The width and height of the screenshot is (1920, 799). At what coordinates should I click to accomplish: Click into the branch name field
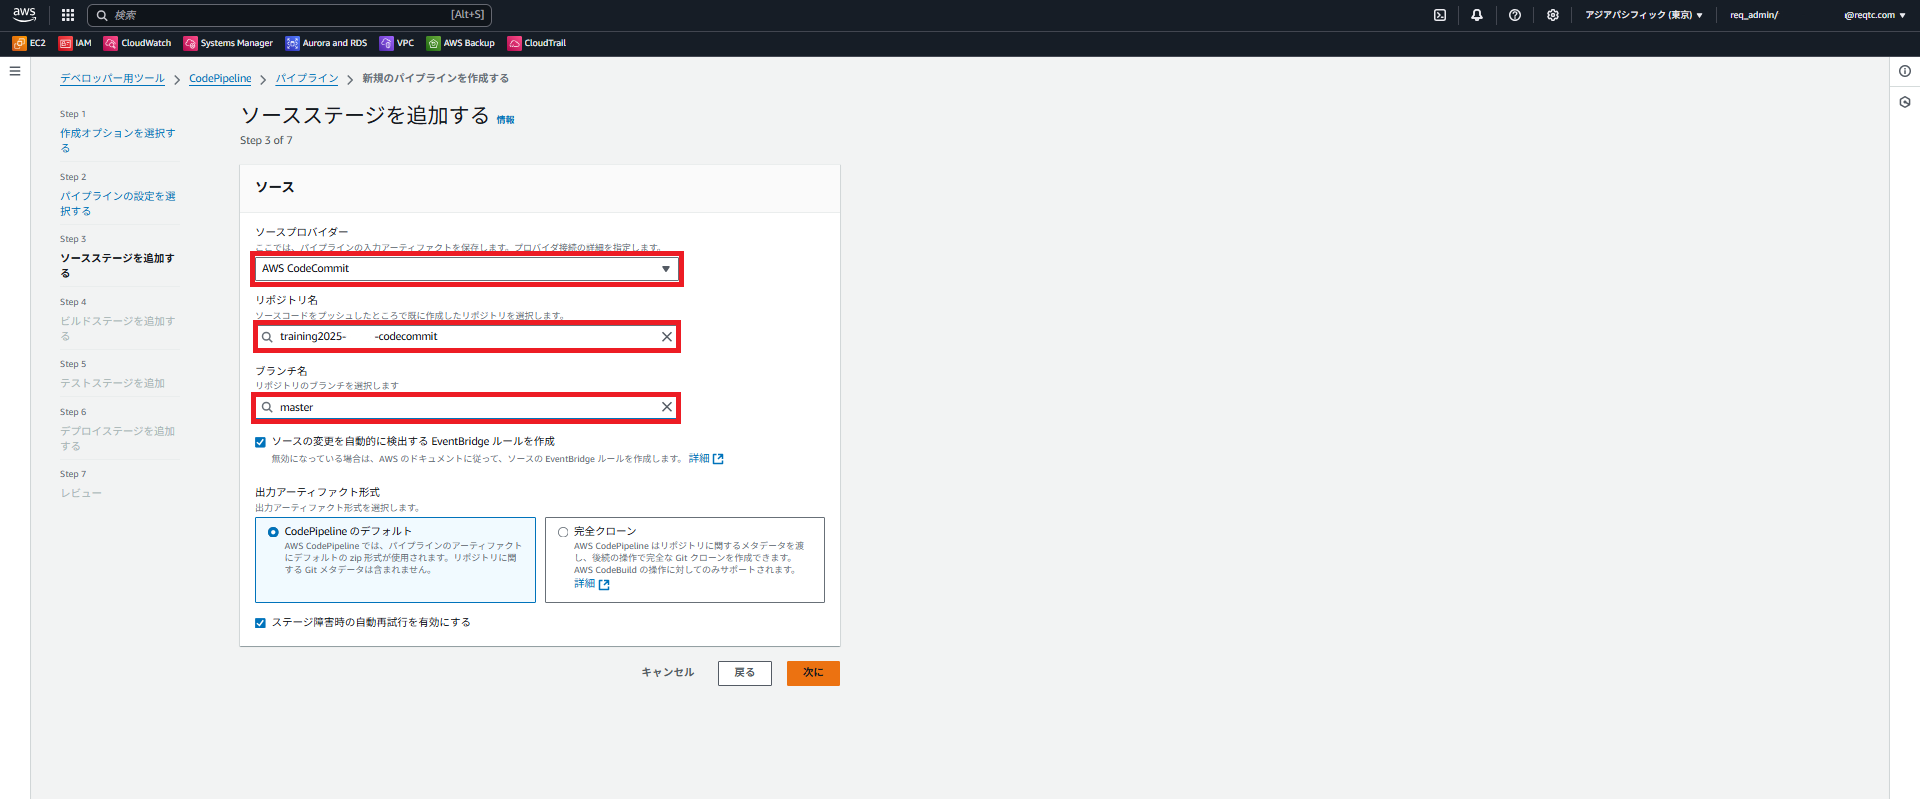467,407
